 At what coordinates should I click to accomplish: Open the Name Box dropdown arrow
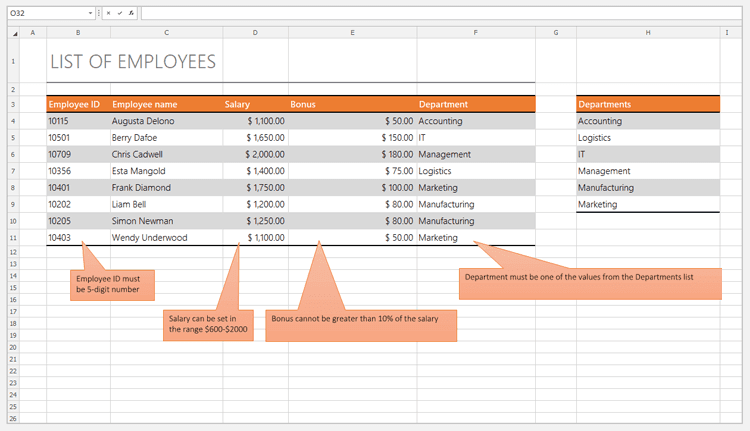[x=90, y=13]
